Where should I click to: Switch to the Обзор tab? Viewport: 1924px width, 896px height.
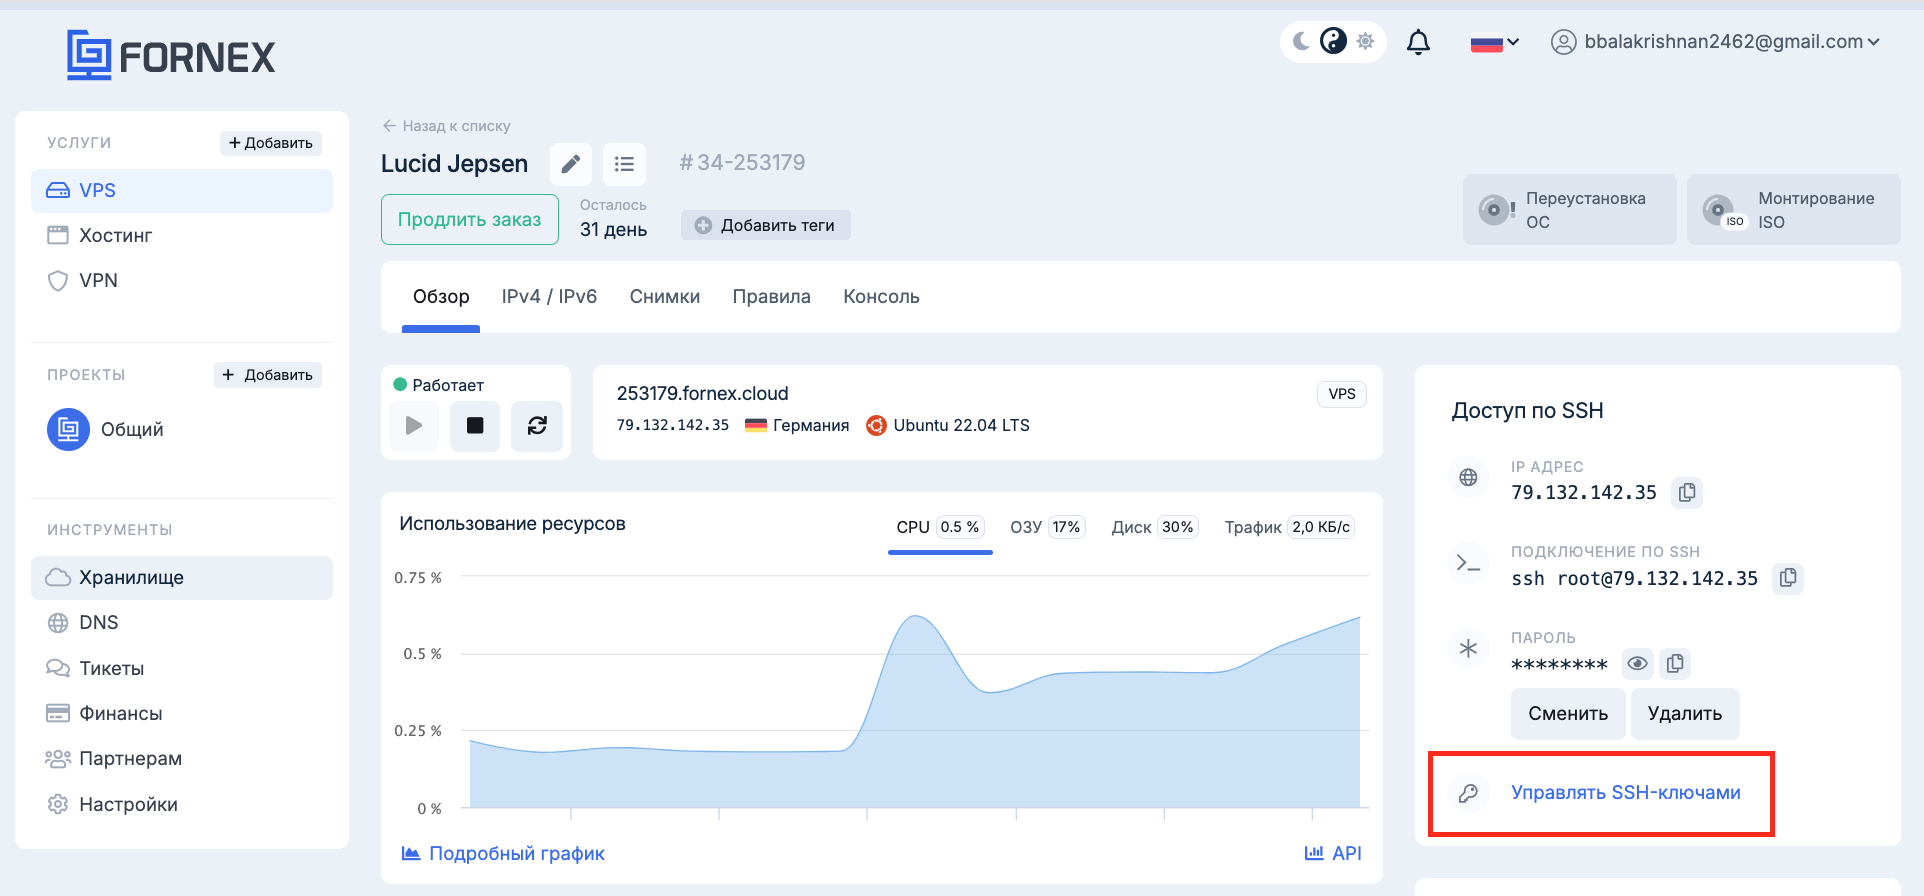pos(441,297)
